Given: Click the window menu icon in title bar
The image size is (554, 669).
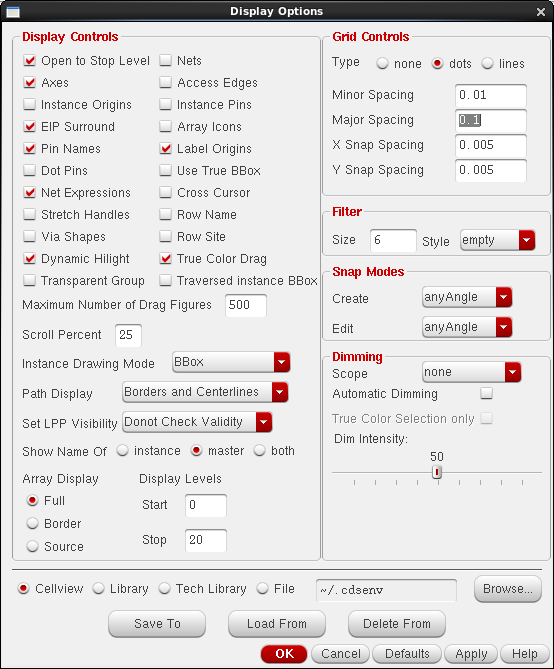Looking at the screenshot, I should pos(13,12).
